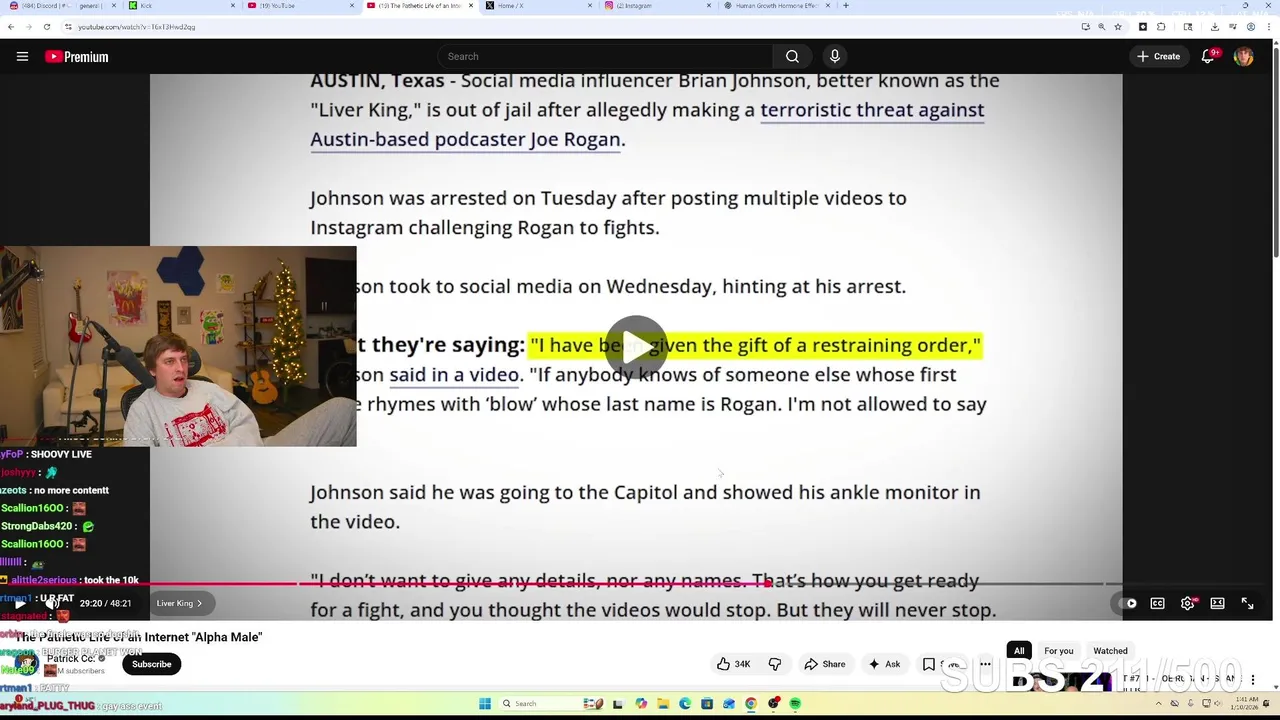
Task: Open a new browser tab
Action: [x=846, y=6]
